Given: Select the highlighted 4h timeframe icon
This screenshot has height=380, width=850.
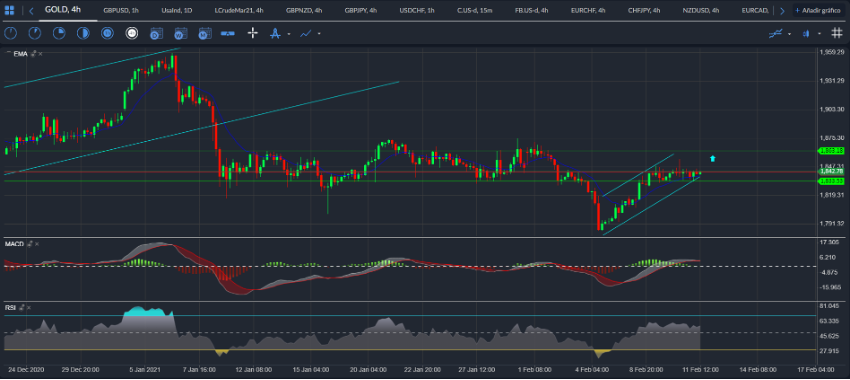Looking at the screenshot, I should pyautogui.click(x=132, y=34).
